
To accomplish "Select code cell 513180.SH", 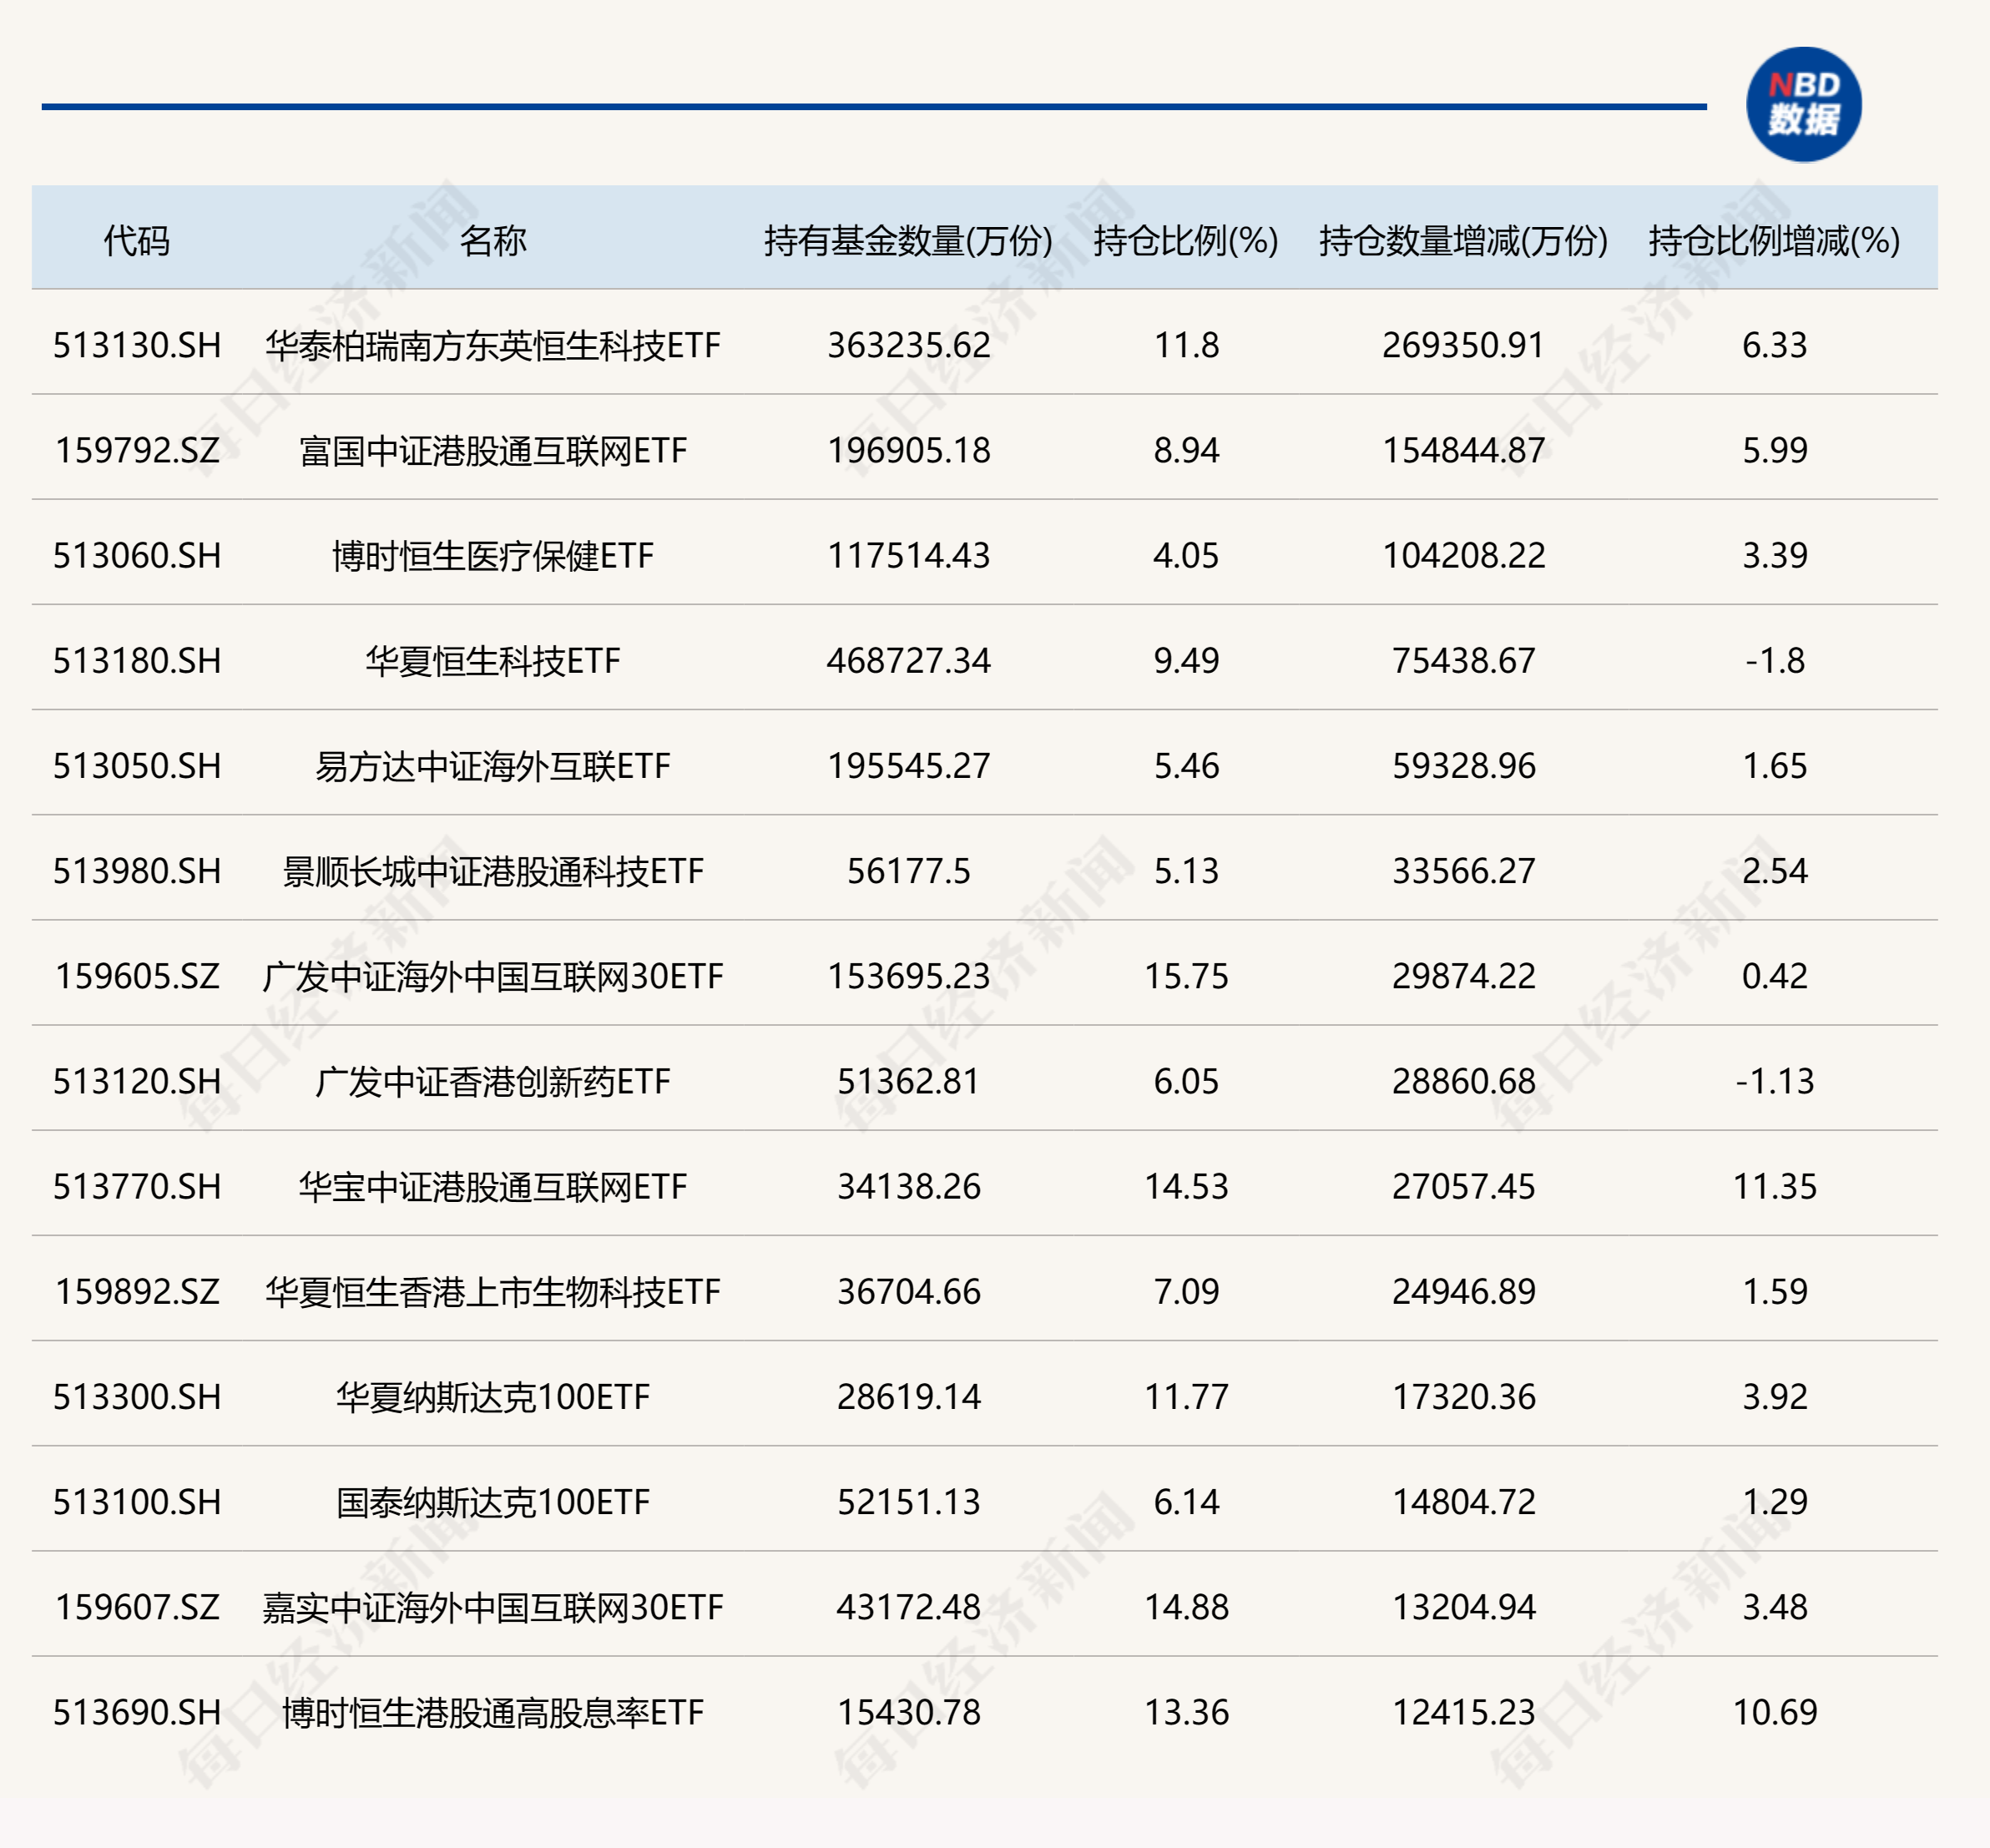I will tap(137, 660).
